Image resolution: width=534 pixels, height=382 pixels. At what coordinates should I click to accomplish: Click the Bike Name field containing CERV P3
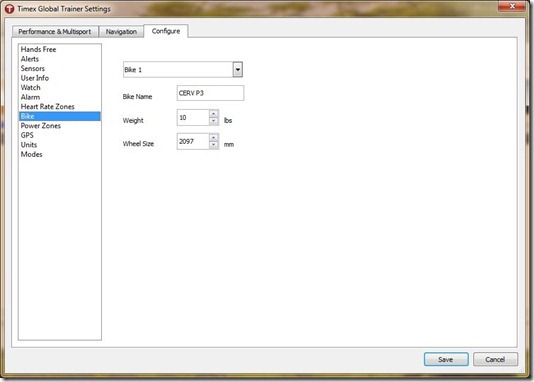coord(210,93)
